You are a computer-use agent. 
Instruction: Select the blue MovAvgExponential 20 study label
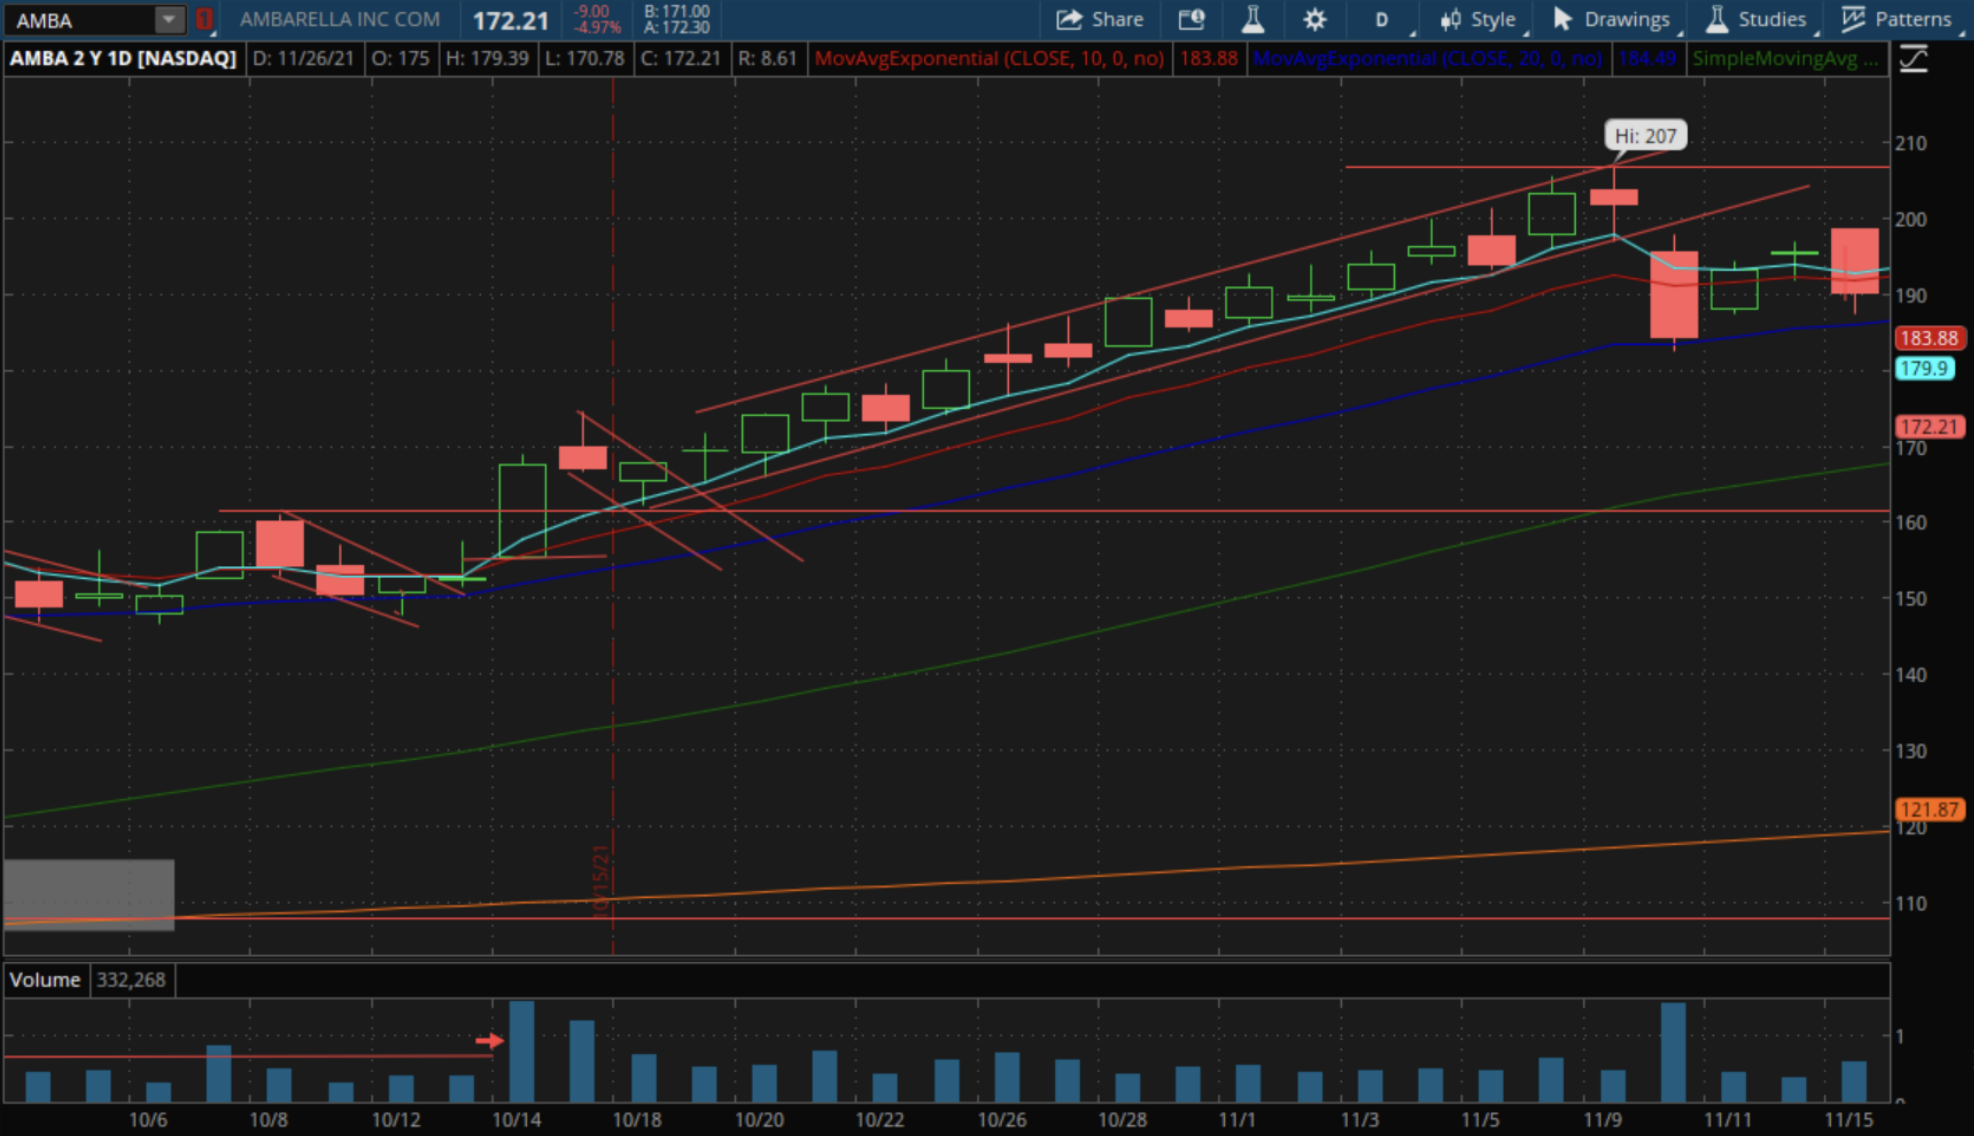(x=1426, y=58)
